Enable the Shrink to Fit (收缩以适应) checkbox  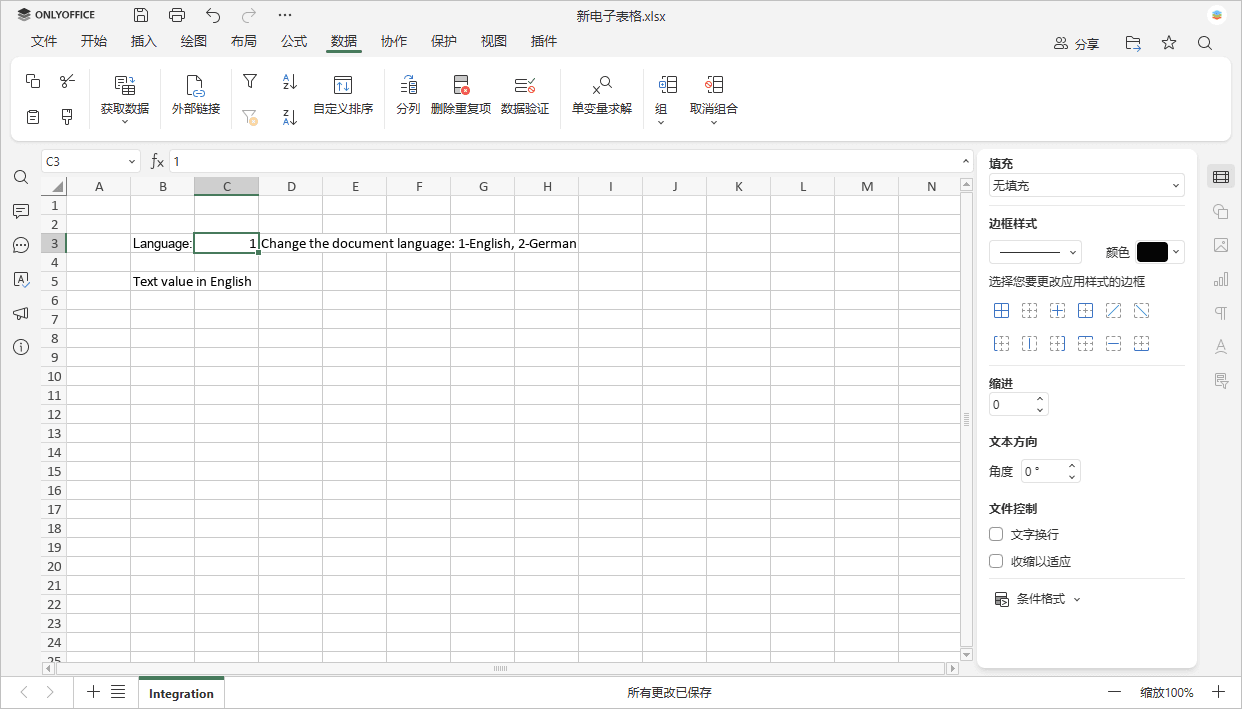coord(996,561)
